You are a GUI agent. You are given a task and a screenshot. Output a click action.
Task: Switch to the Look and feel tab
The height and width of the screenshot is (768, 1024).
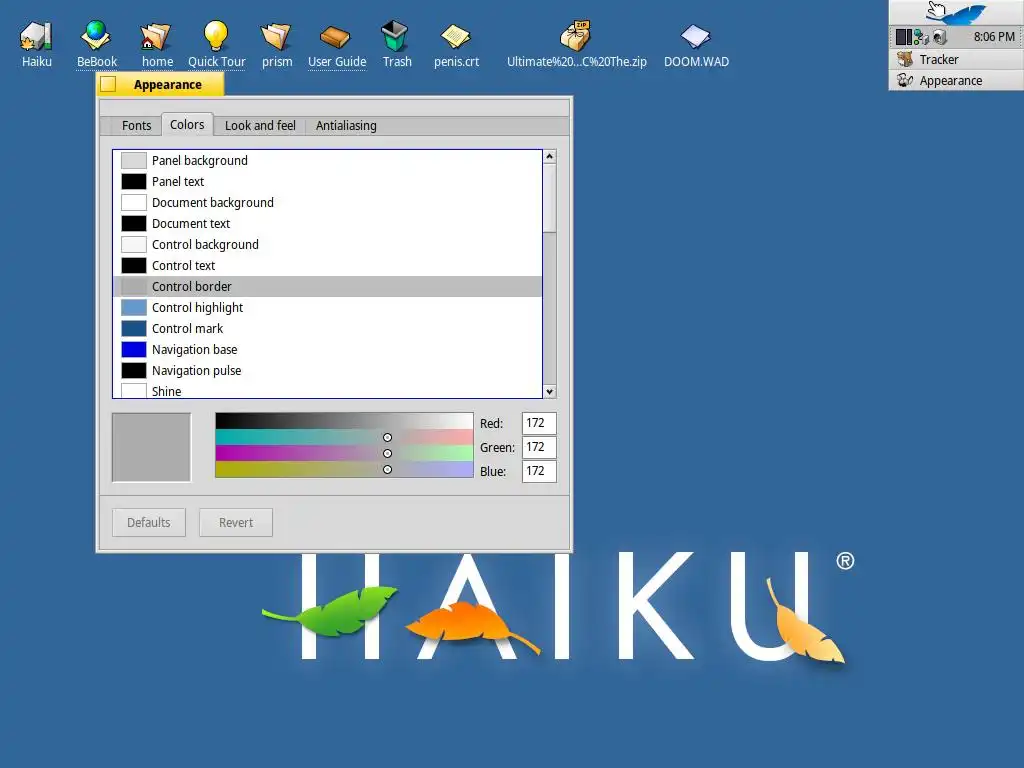pyautogui.click(x=260, y=125)
